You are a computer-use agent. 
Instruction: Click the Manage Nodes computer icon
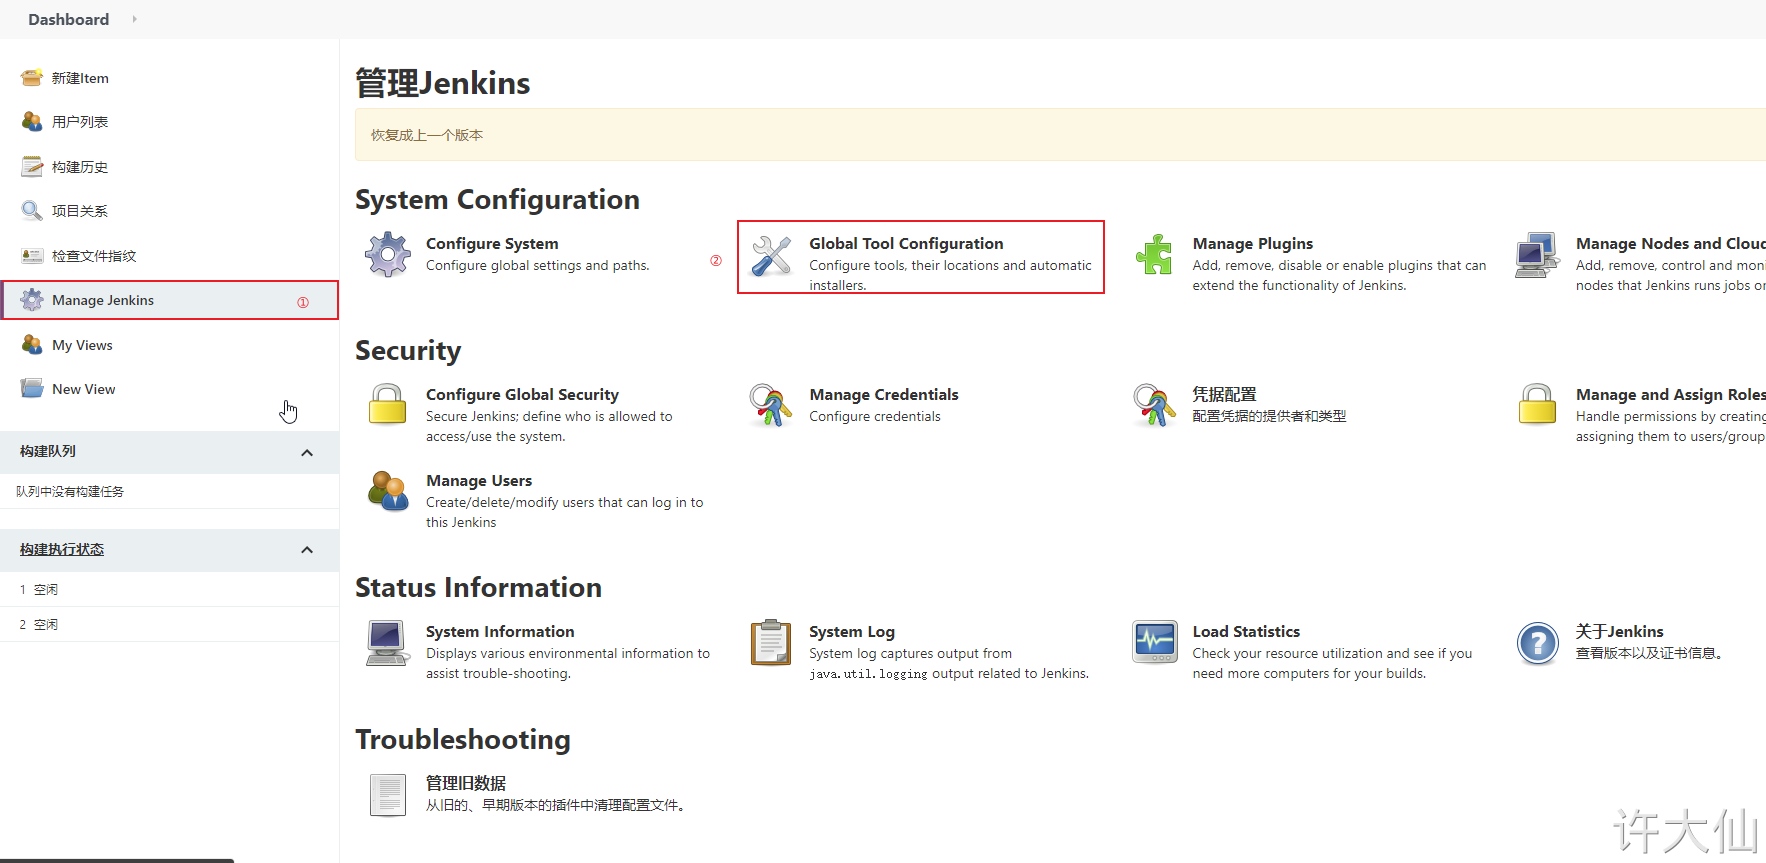click(x=1537, y=255)
